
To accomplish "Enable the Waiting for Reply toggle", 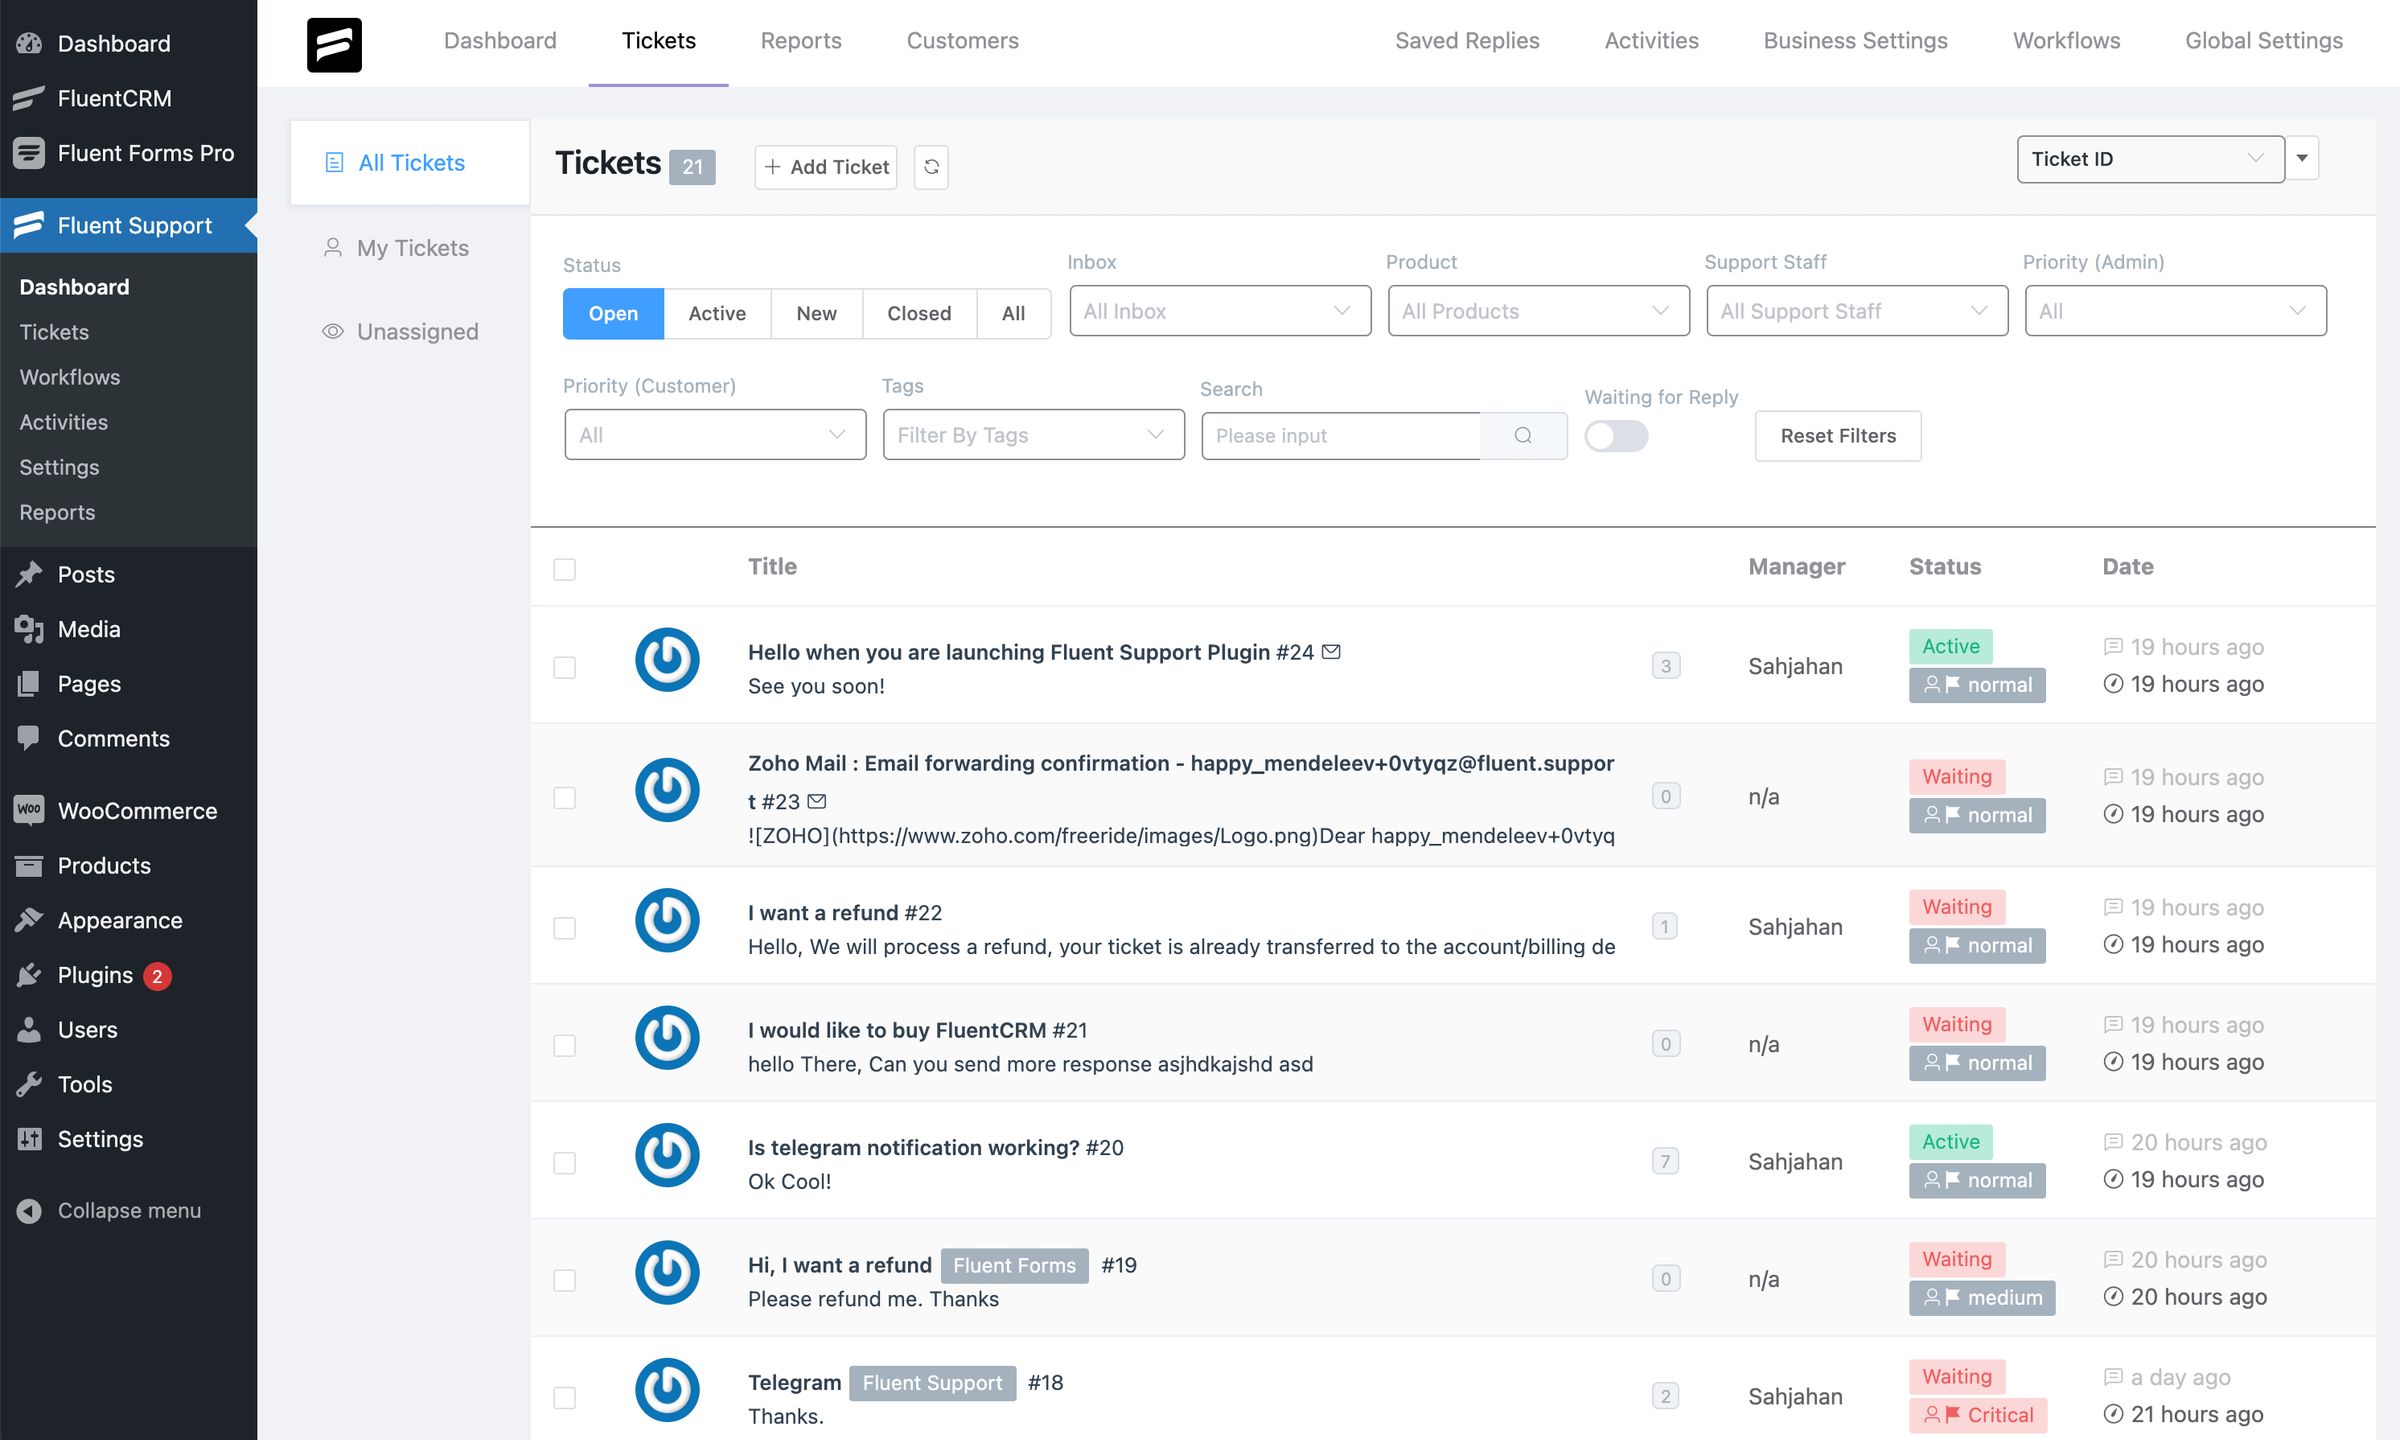I will [x=1615, y=436].
